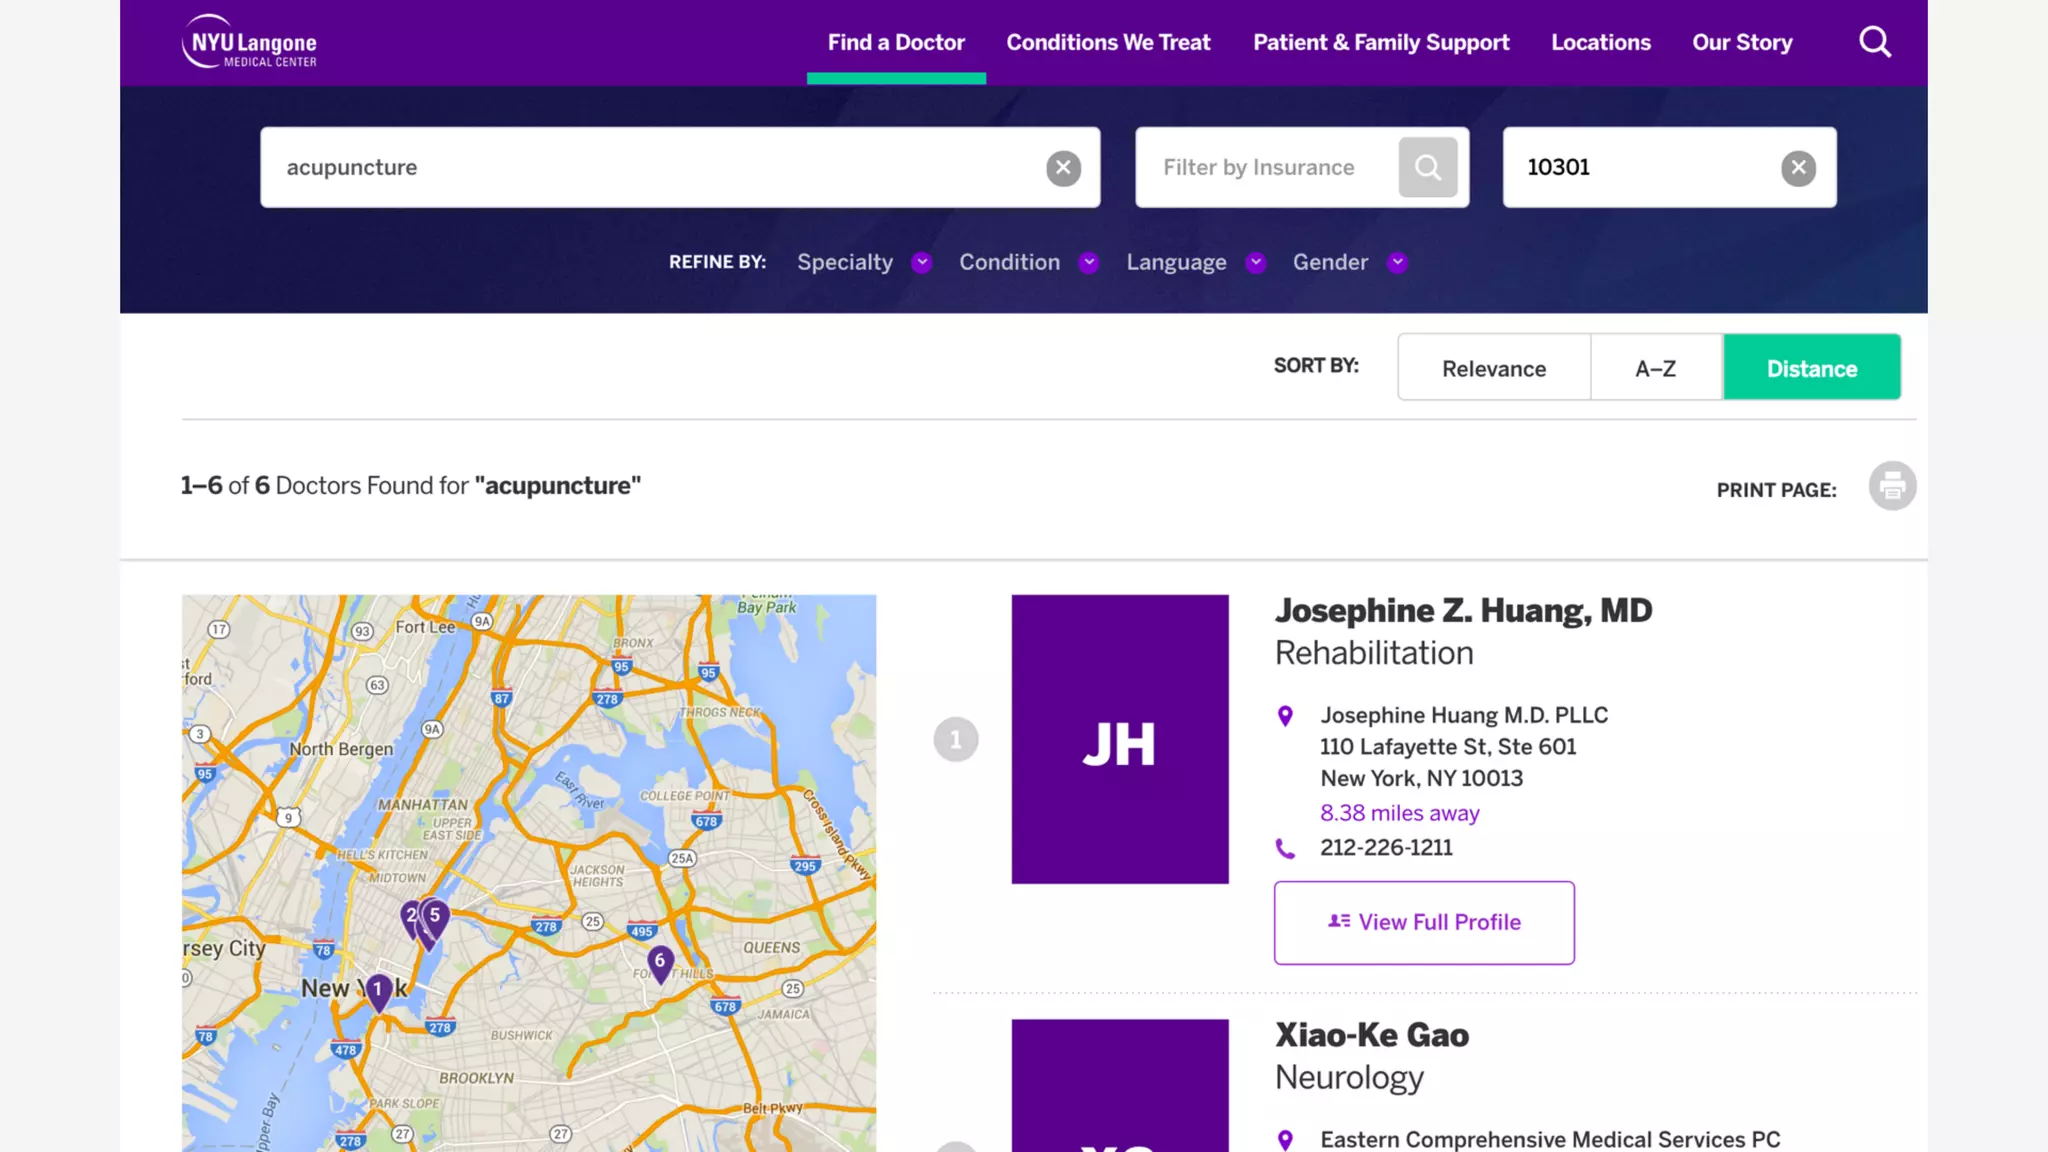Click Josephine Z. Huang, MD name link

1462,610
